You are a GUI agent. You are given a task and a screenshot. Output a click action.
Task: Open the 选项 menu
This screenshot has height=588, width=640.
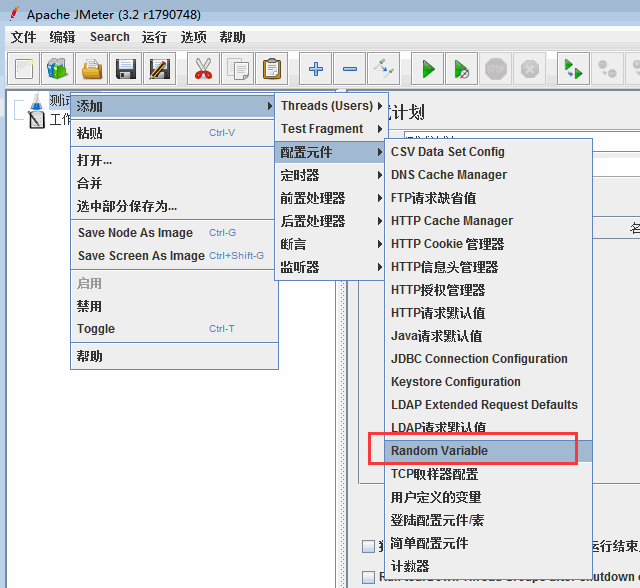[193, 37]
